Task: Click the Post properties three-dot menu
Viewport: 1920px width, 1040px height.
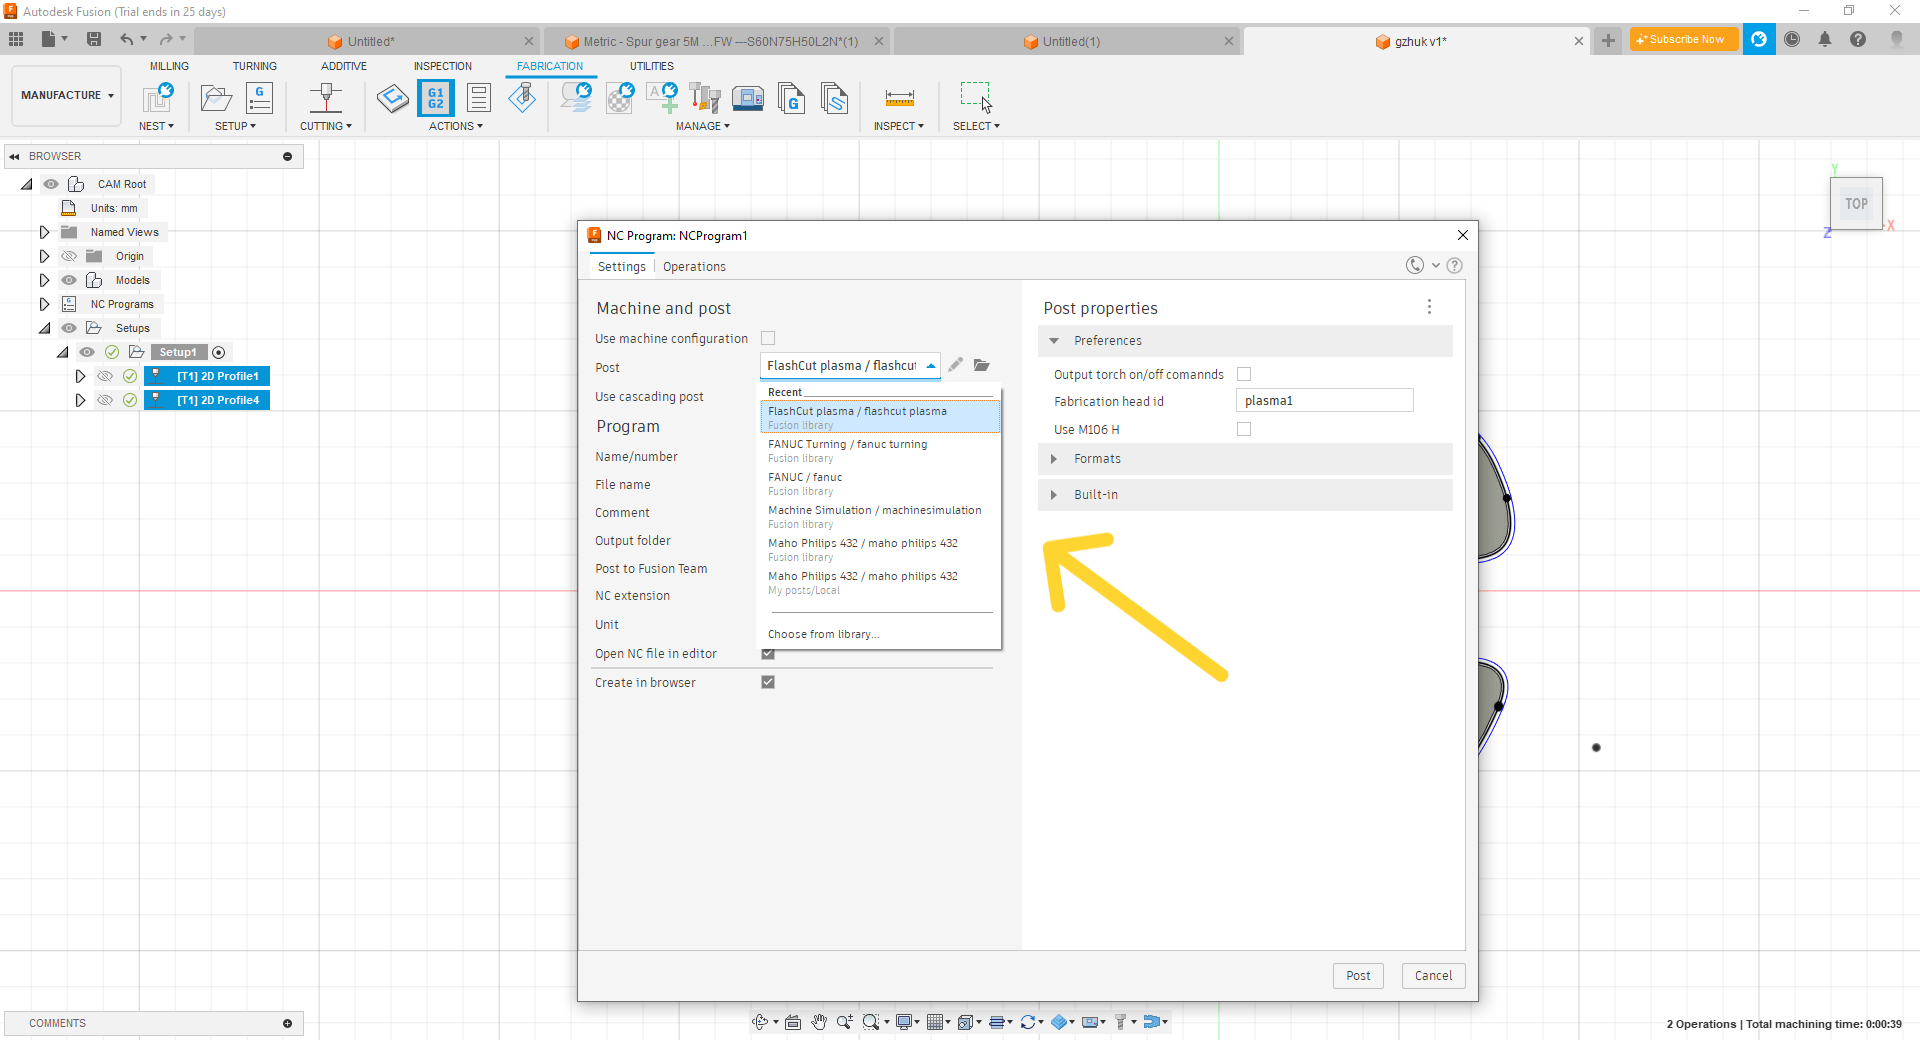Action: click(x=1429, y=307)
